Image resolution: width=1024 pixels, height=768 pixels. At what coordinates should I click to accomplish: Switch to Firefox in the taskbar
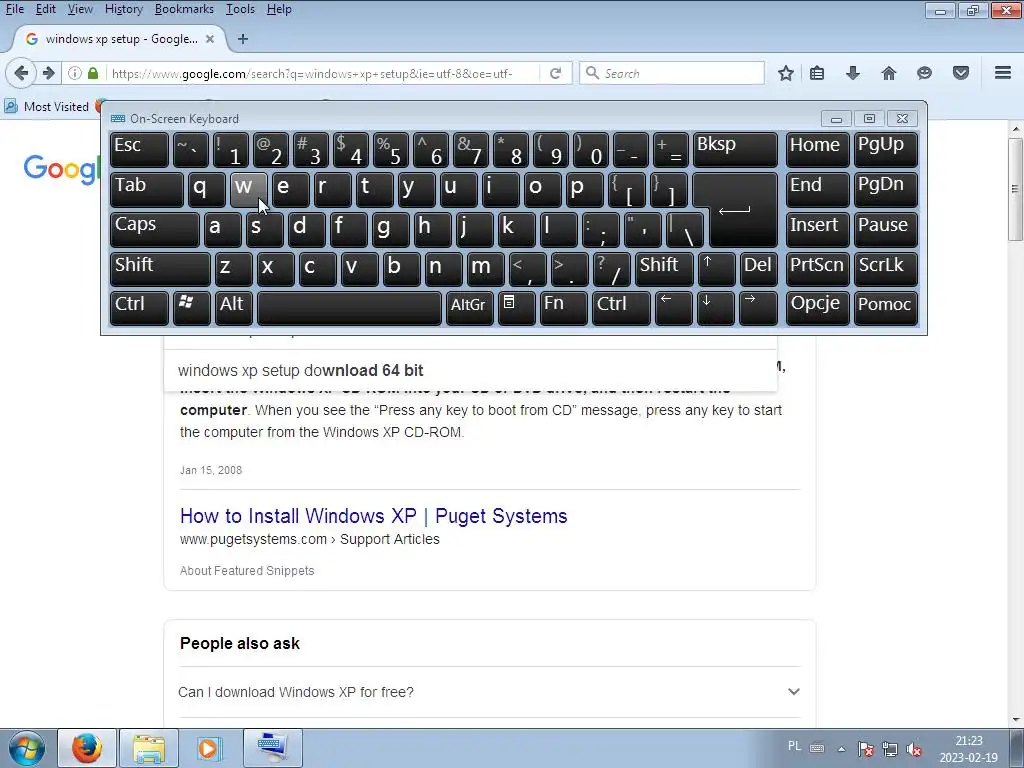[x=87, y=748]
